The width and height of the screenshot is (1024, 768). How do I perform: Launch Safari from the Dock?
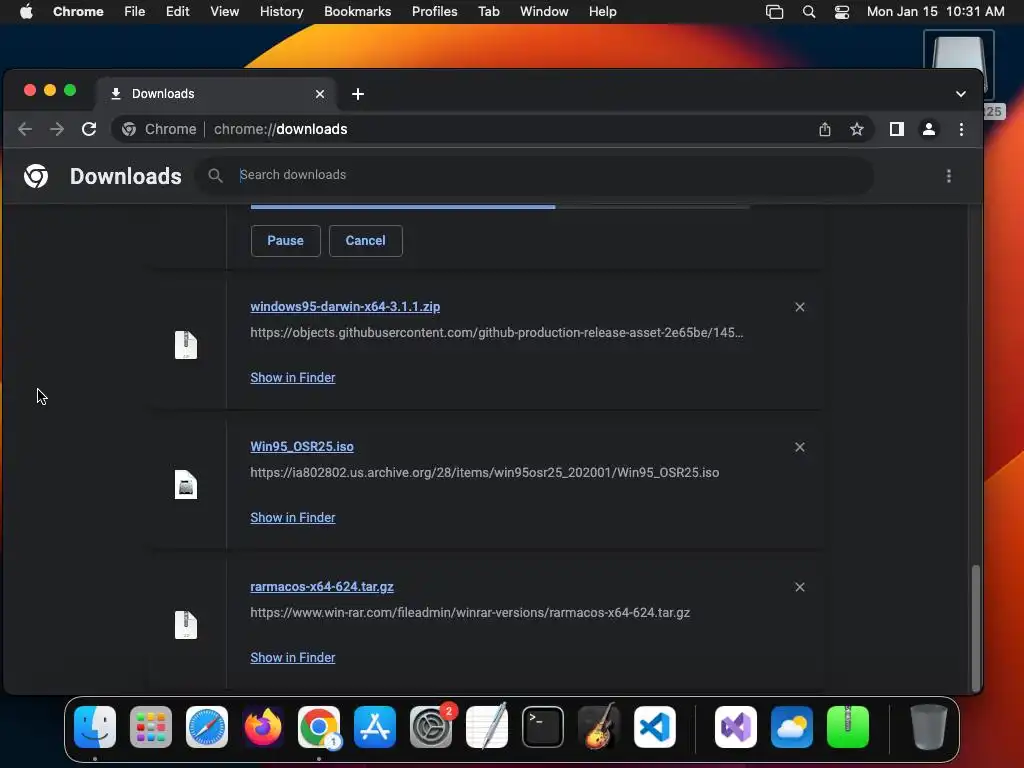(x=207, y=727)
